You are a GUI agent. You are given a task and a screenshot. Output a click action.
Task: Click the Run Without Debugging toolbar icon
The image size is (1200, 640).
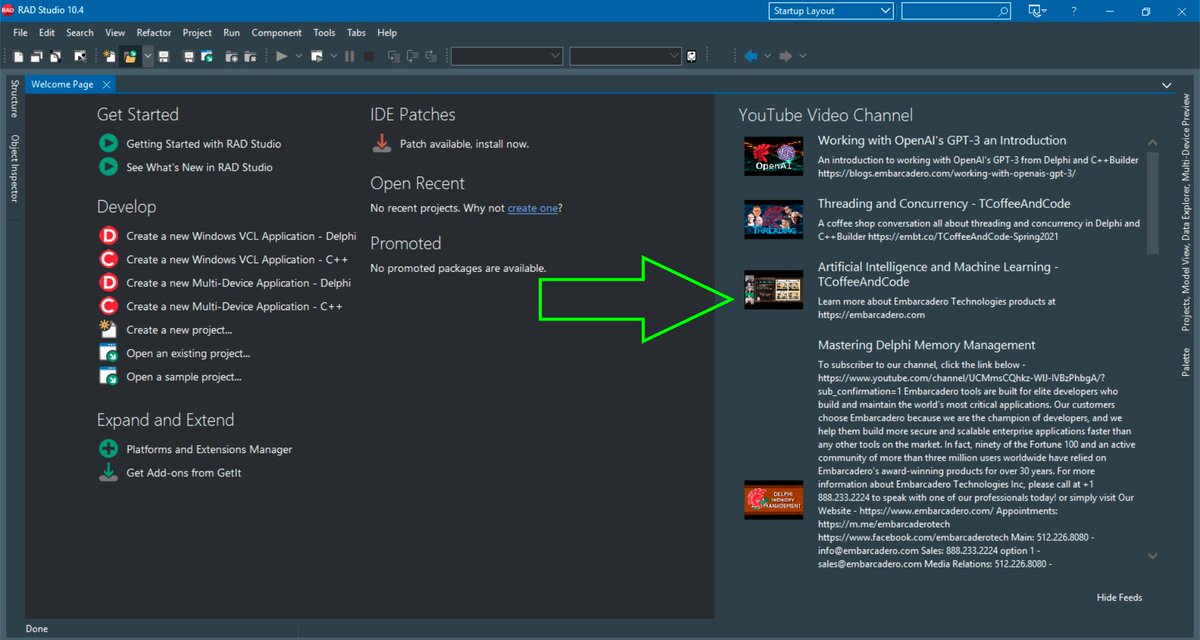coord(317,56)
